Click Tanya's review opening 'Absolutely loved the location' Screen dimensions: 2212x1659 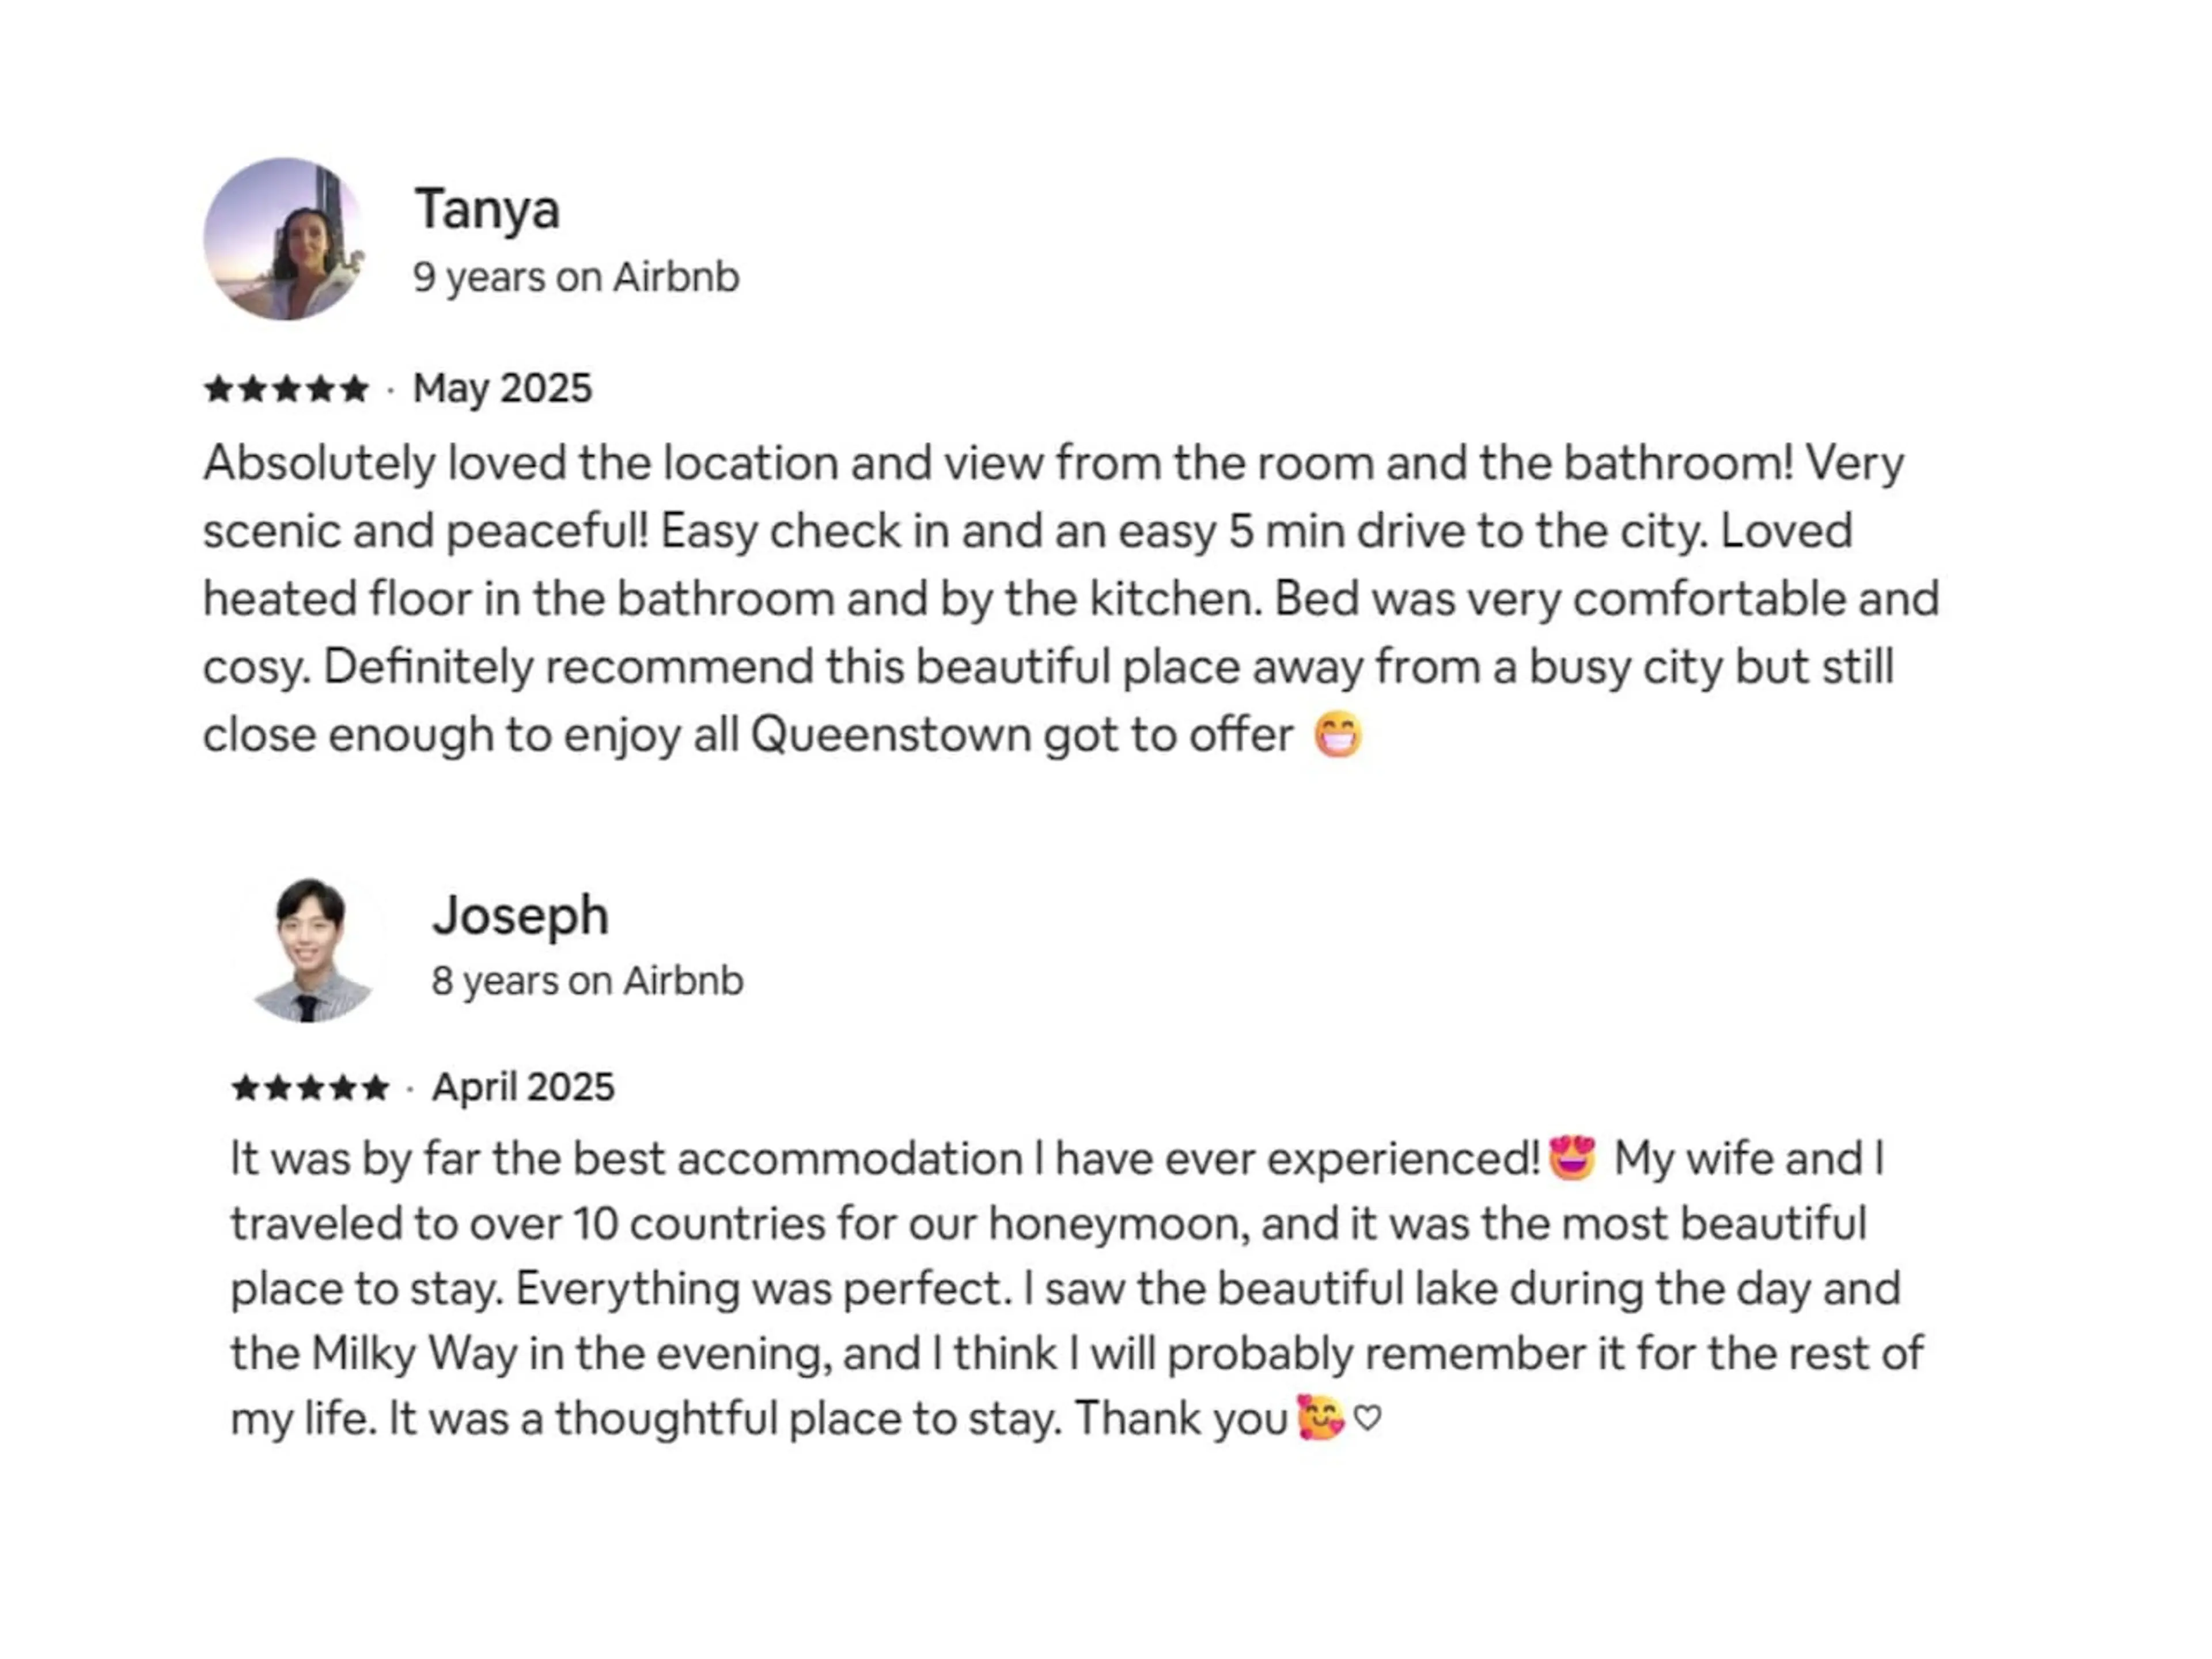pos(1071,599)
